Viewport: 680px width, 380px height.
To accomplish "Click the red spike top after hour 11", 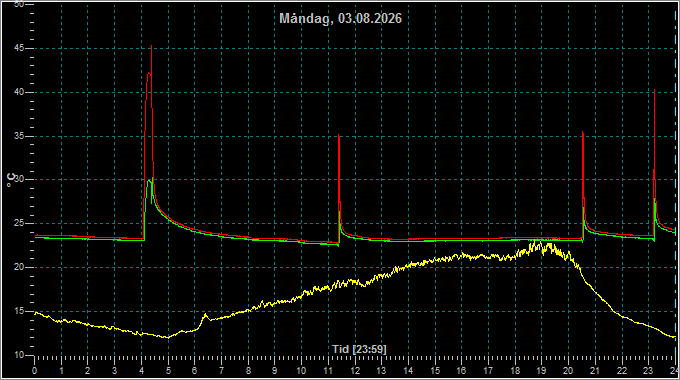I will tap(339, 136).
